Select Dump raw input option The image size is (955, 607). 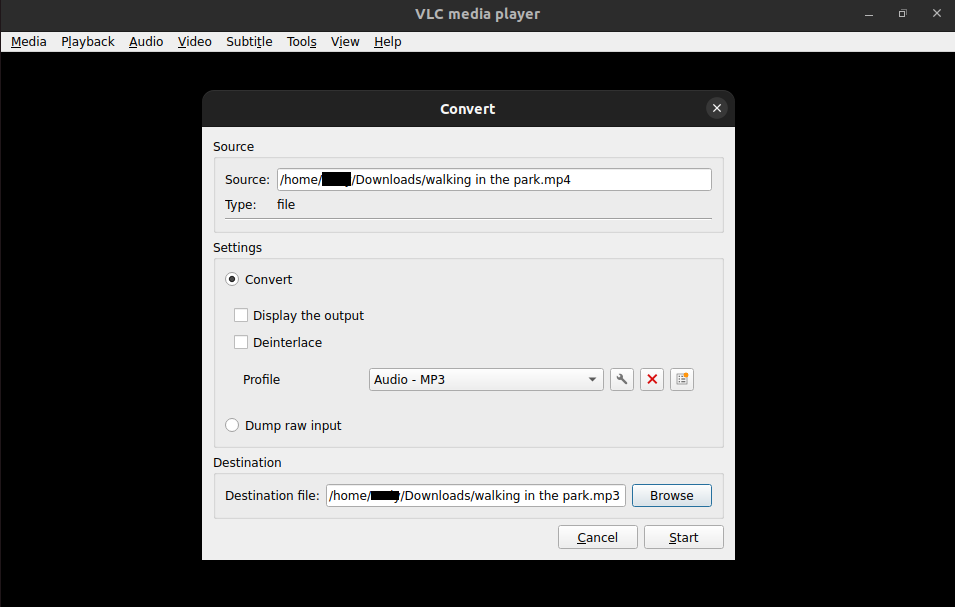pos(232,425)
